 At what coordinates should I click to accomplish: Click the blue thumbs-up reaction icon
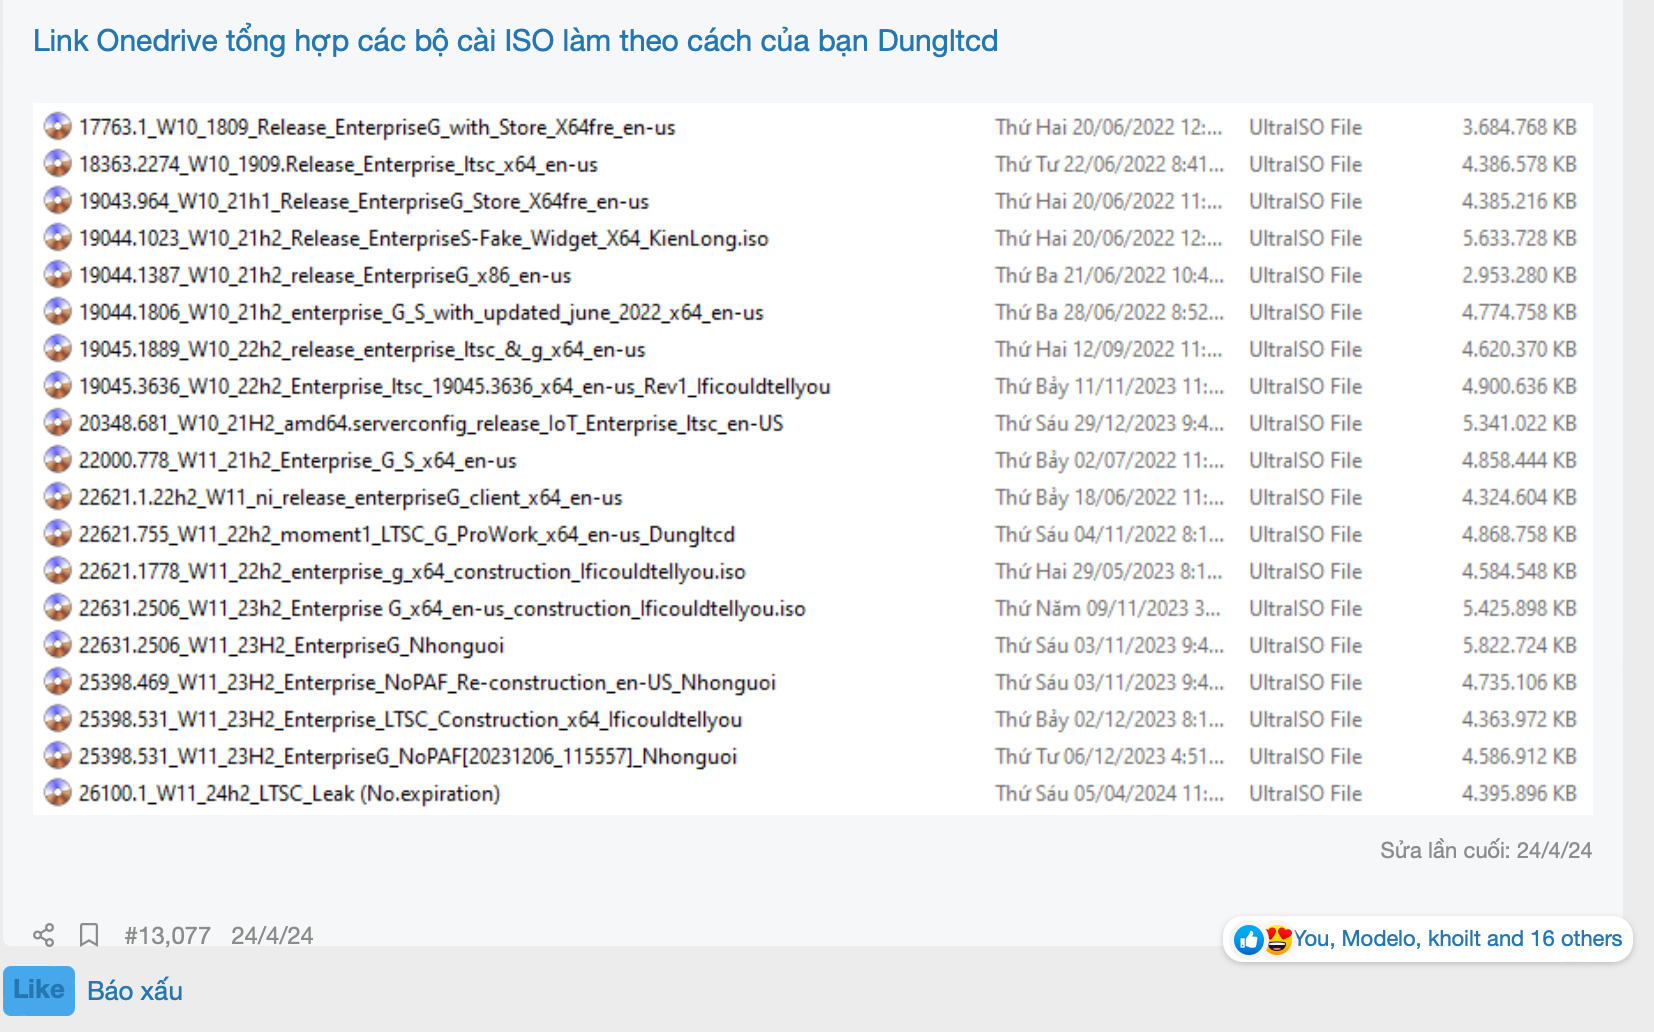[1248, 939]
